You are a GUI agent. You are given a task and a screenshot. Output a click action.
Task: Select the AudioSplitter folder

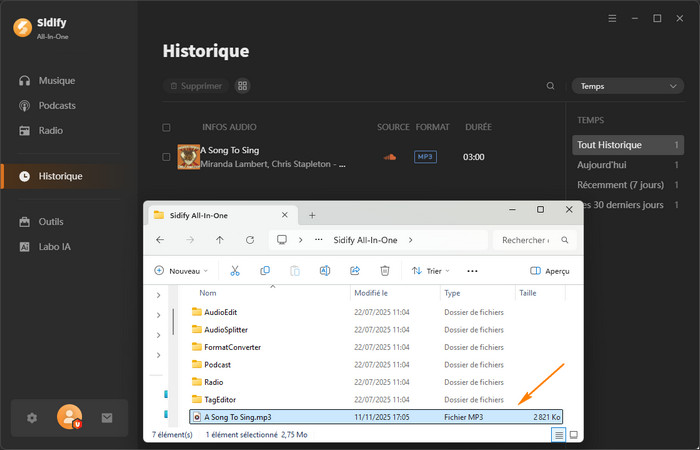click(376, 330)
